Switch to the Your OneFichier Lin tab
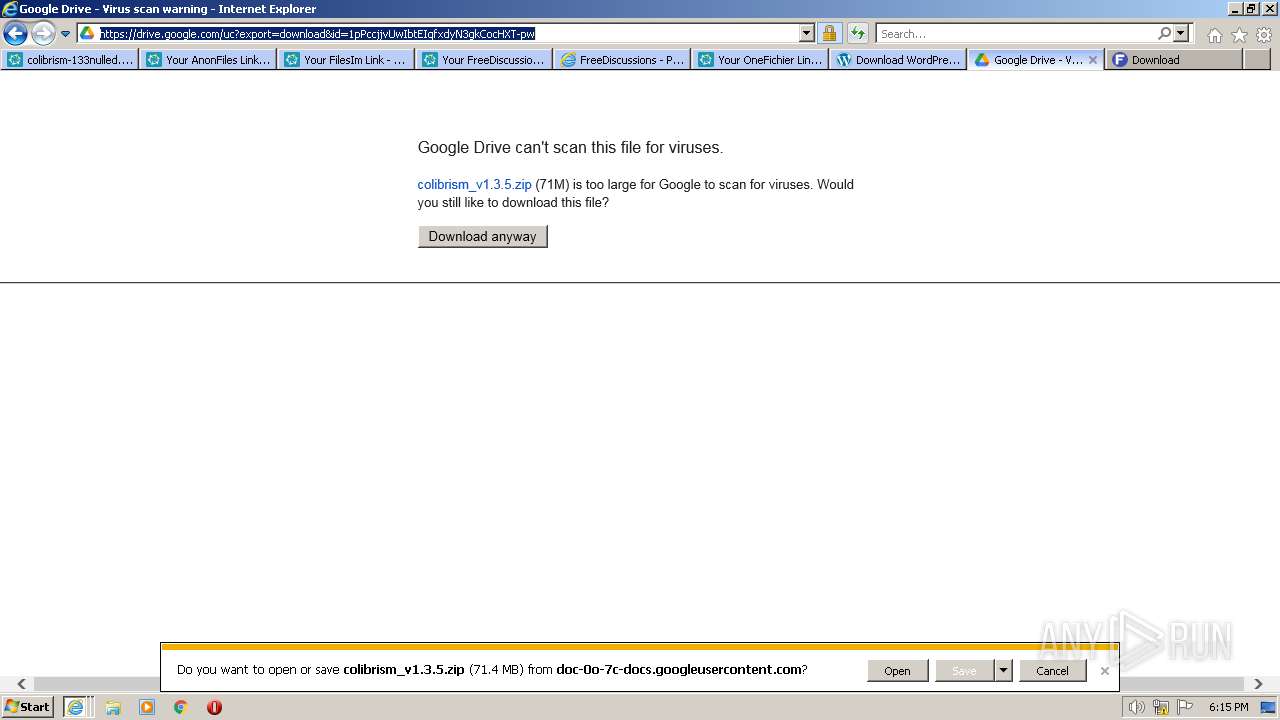 point(760,60)
